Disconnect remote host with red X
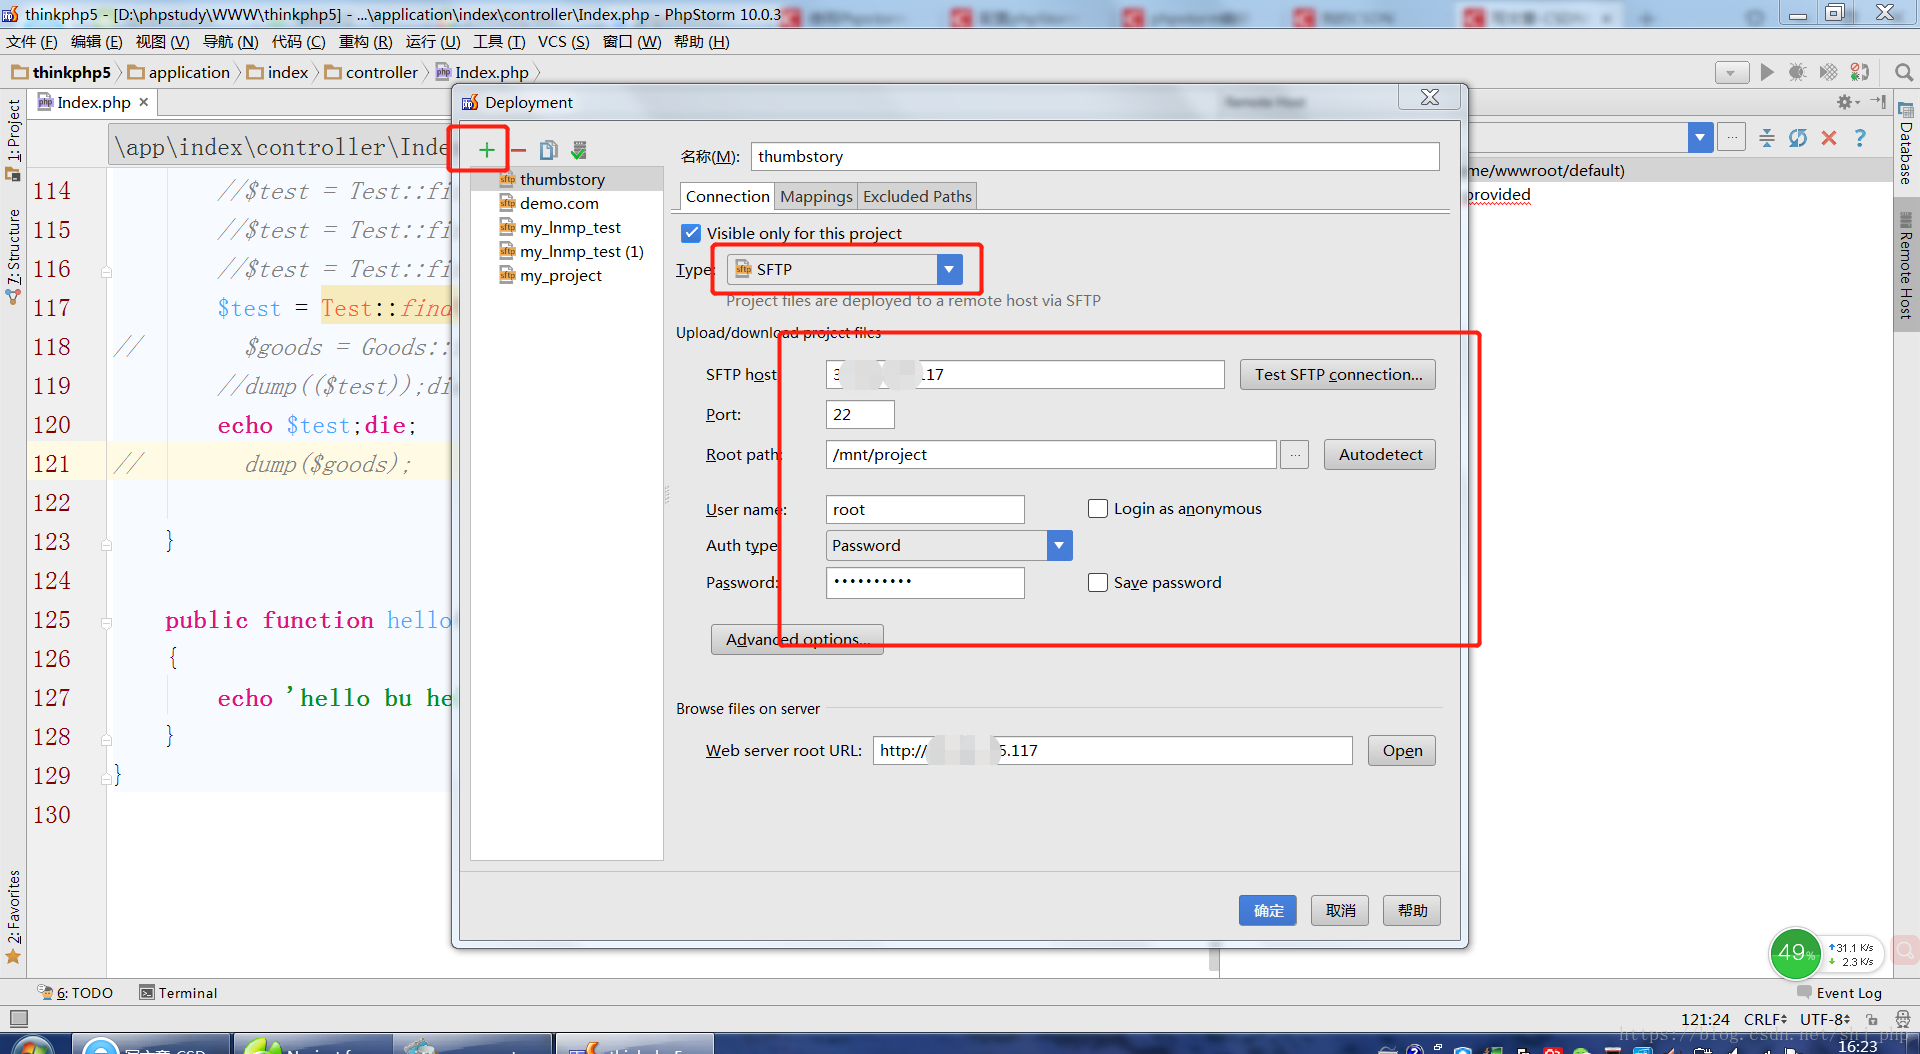This screenshot has width=1920, height=1054. pyautogui.click(x=1829, y=138)
